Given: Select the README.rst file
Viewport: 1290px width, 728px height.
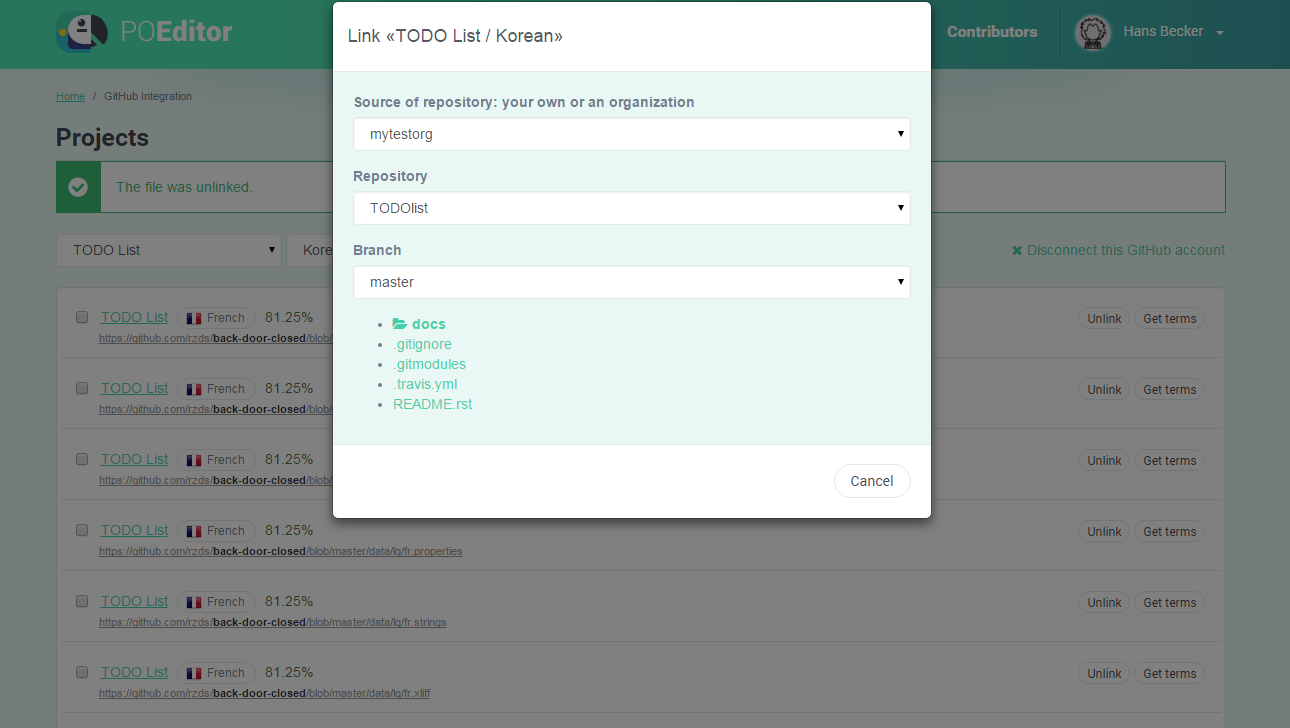Looking at the screenshot, I should pos(432,404).
